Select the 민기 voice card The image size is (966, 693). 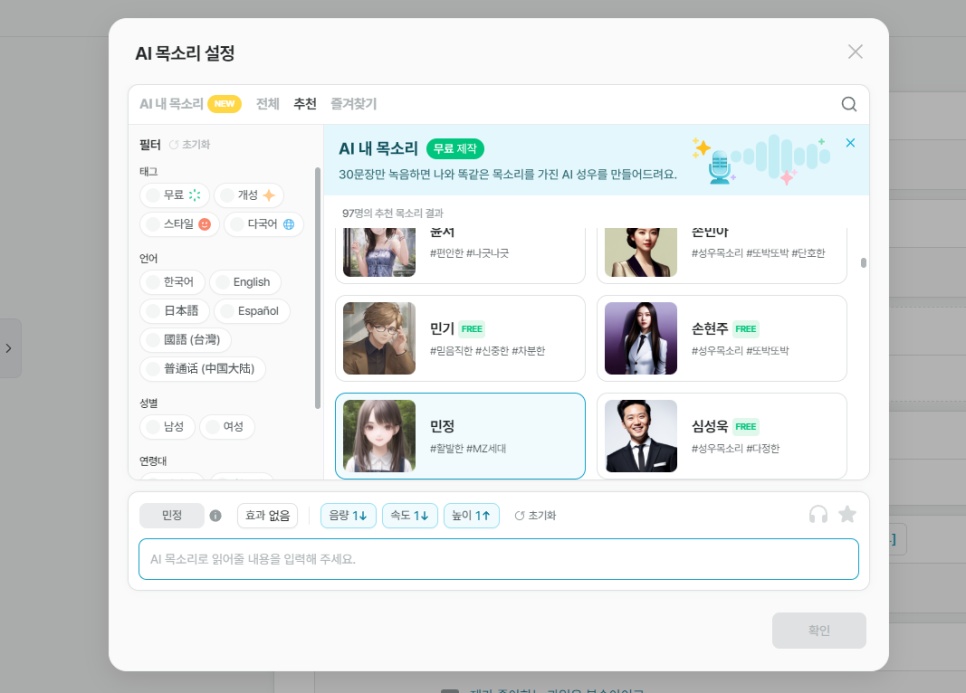[460, 338]
